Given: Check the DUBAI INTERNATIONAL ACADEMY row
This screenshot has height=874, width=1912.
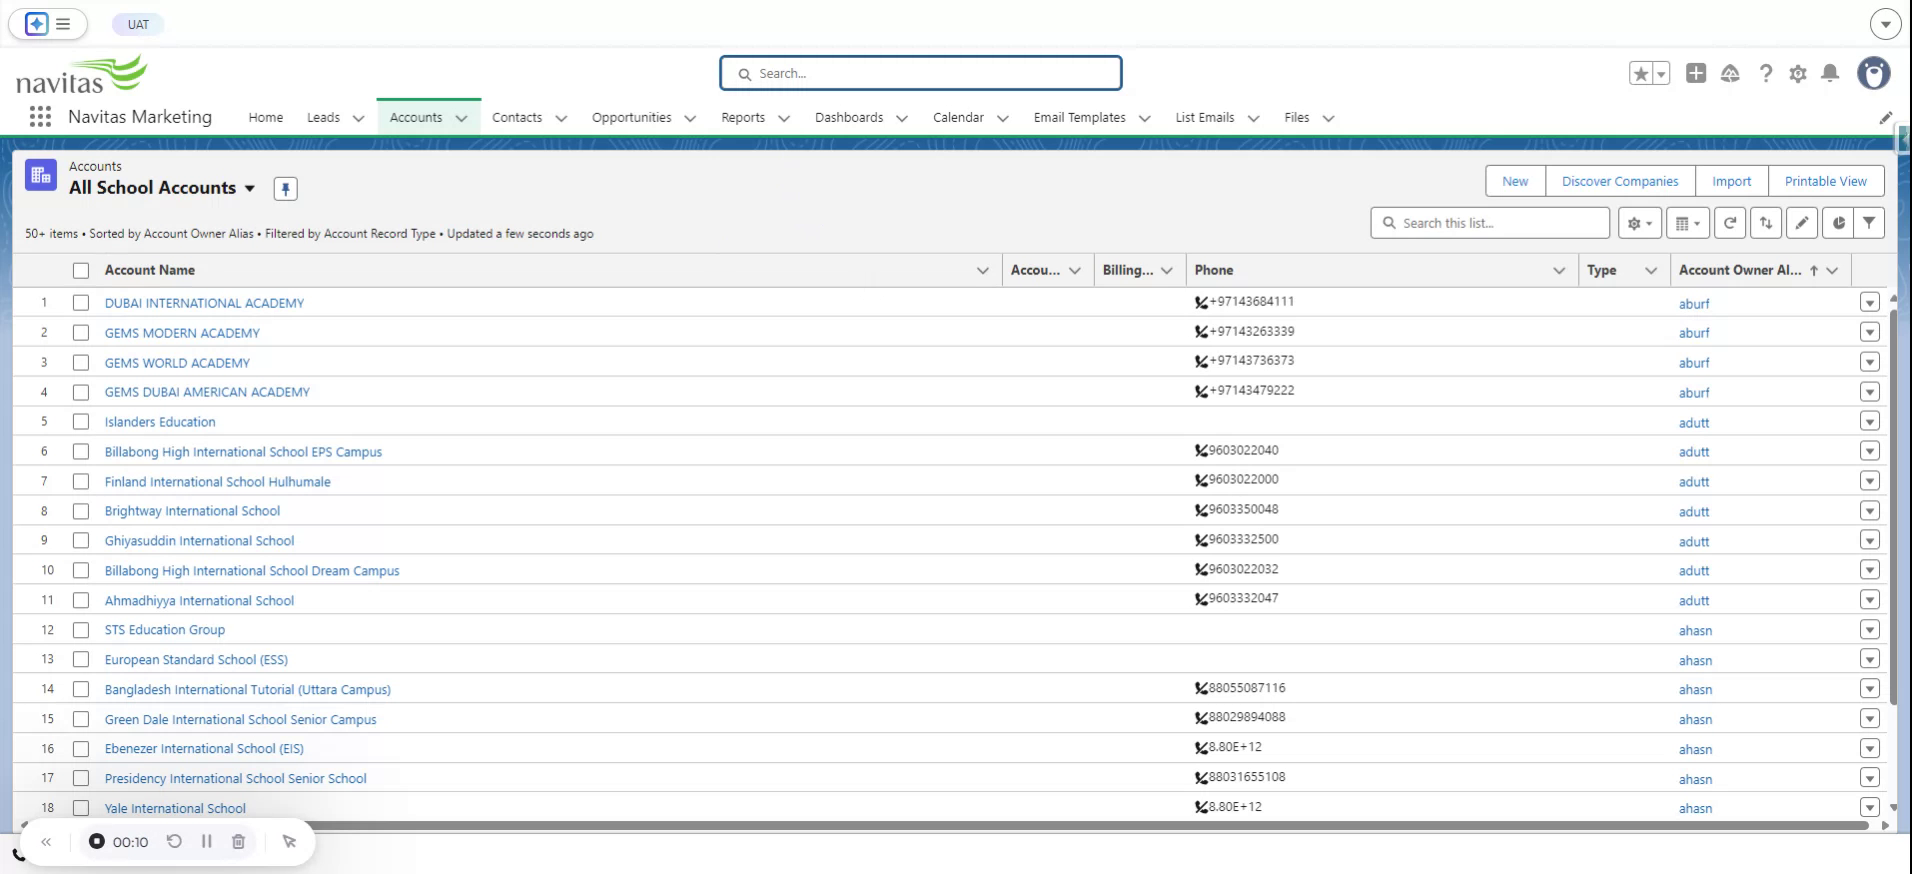Looking at the screenshot, I should pyautogui.click(x=81, y=303).
